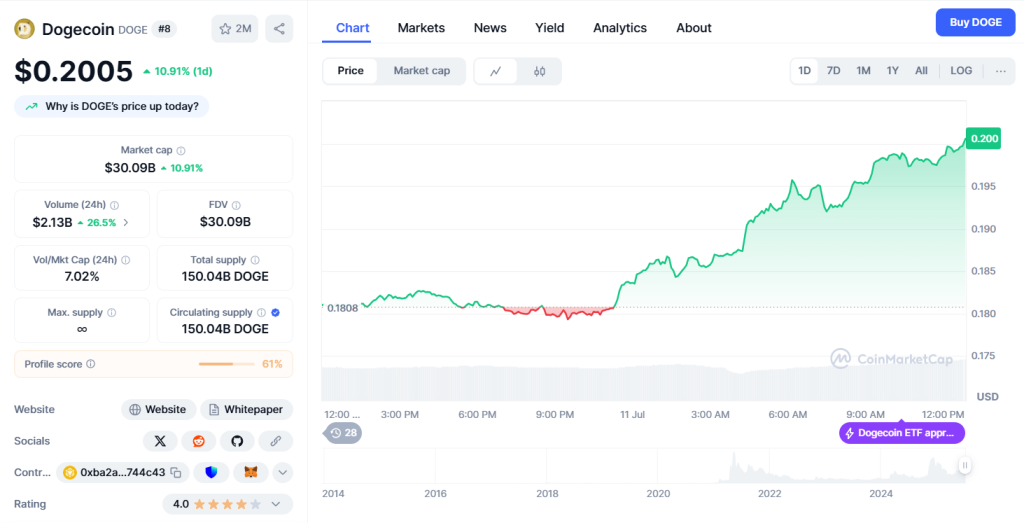Add Dogecoin to watchlist via star button
The width and height of the screenshot is (1024, 523).
coord(235,29)
